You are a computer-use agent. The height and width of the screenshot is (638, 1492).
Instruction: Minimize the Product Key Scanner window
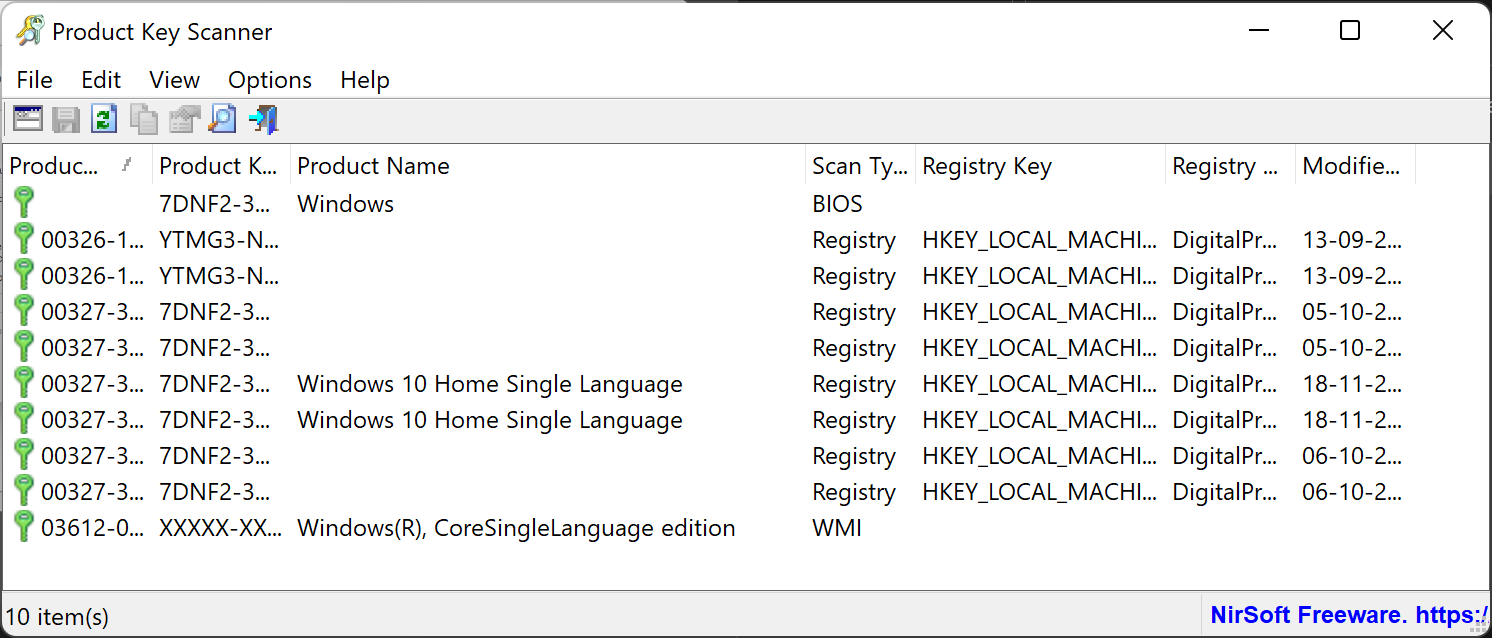tap(1258, 31)
